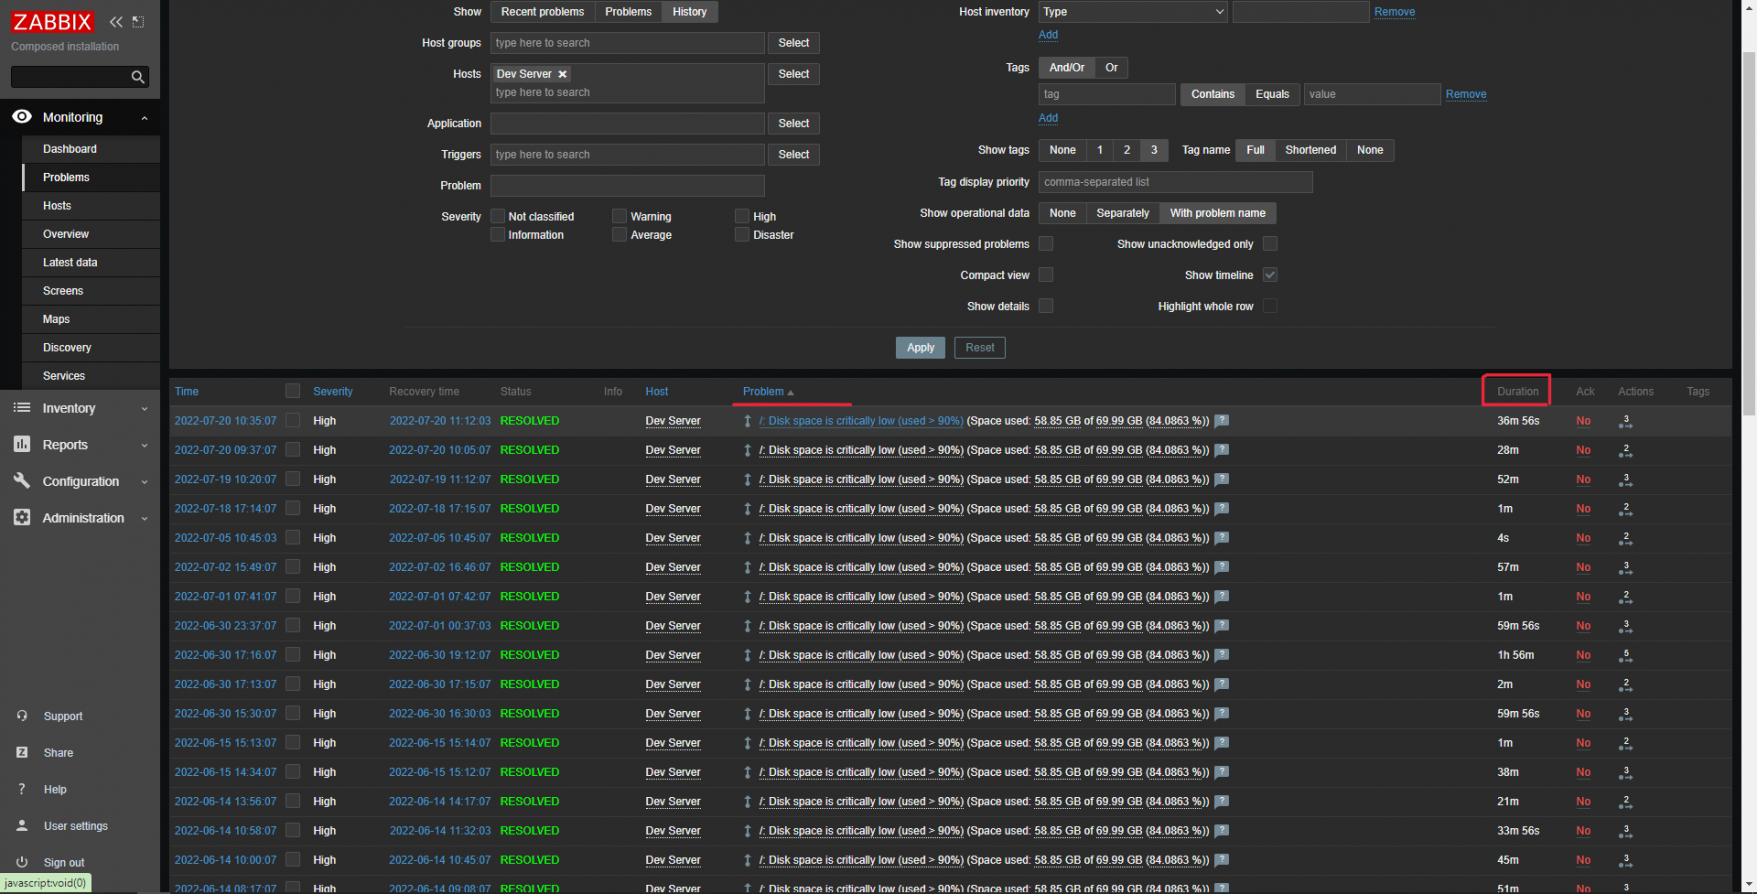Open Latest data in Monitoring menu

click(70, 262)
